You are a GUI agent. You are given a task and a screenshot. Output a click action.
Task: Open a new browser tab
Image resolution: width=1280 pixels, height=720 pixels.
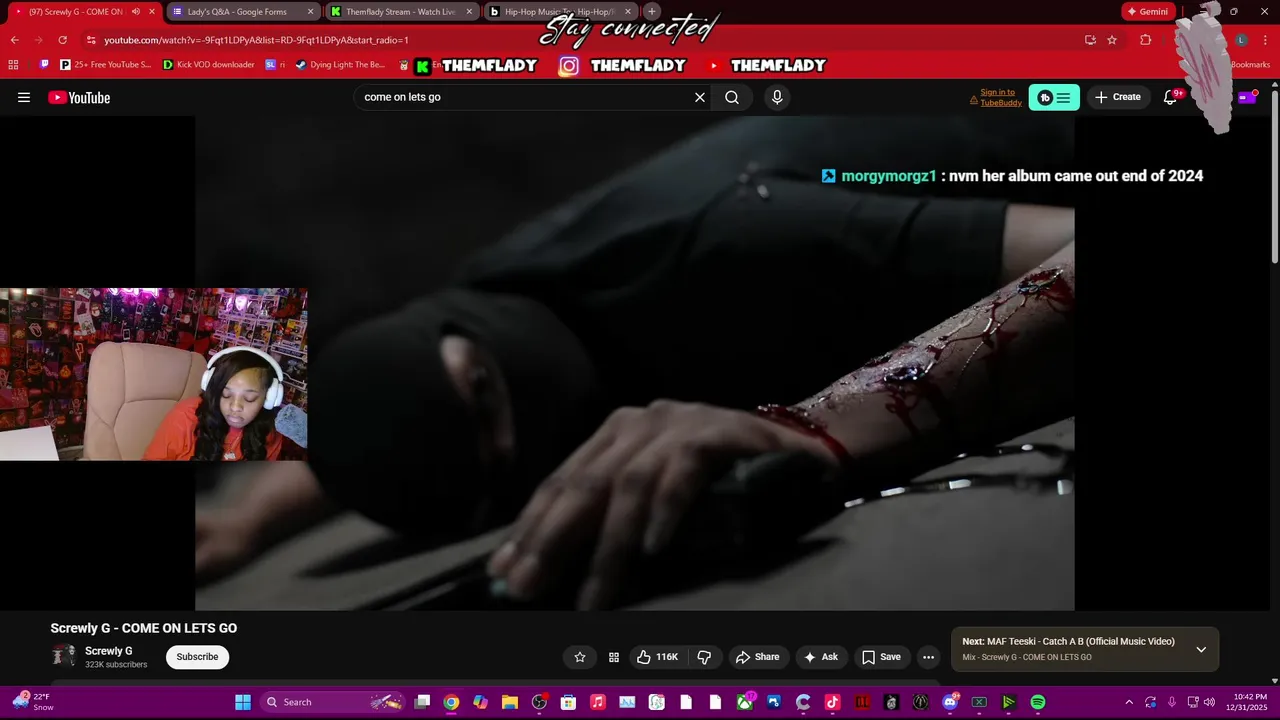[652, 12]
